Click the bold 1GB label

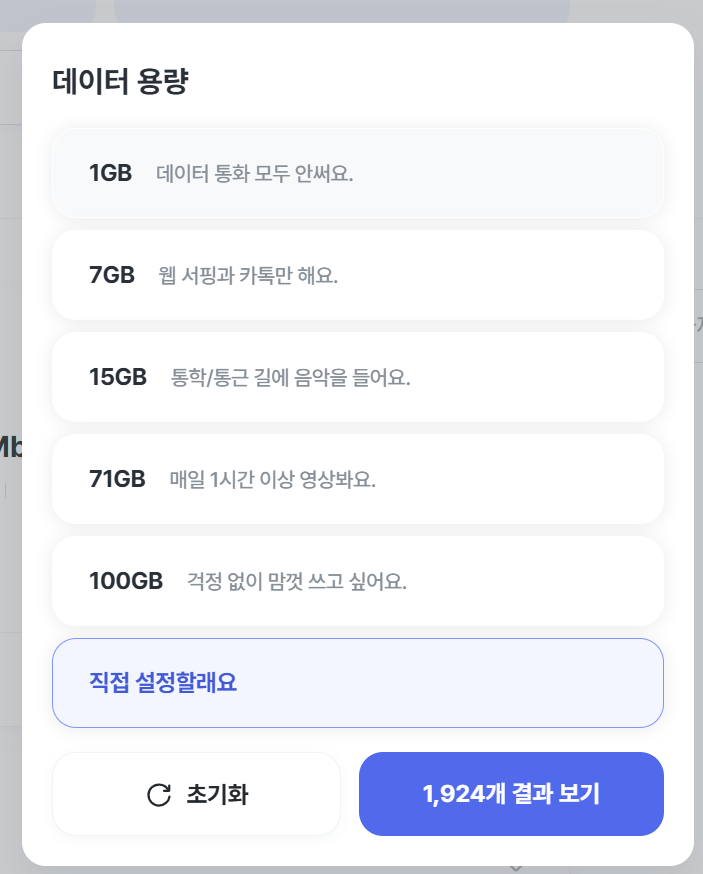coord(112,172)
